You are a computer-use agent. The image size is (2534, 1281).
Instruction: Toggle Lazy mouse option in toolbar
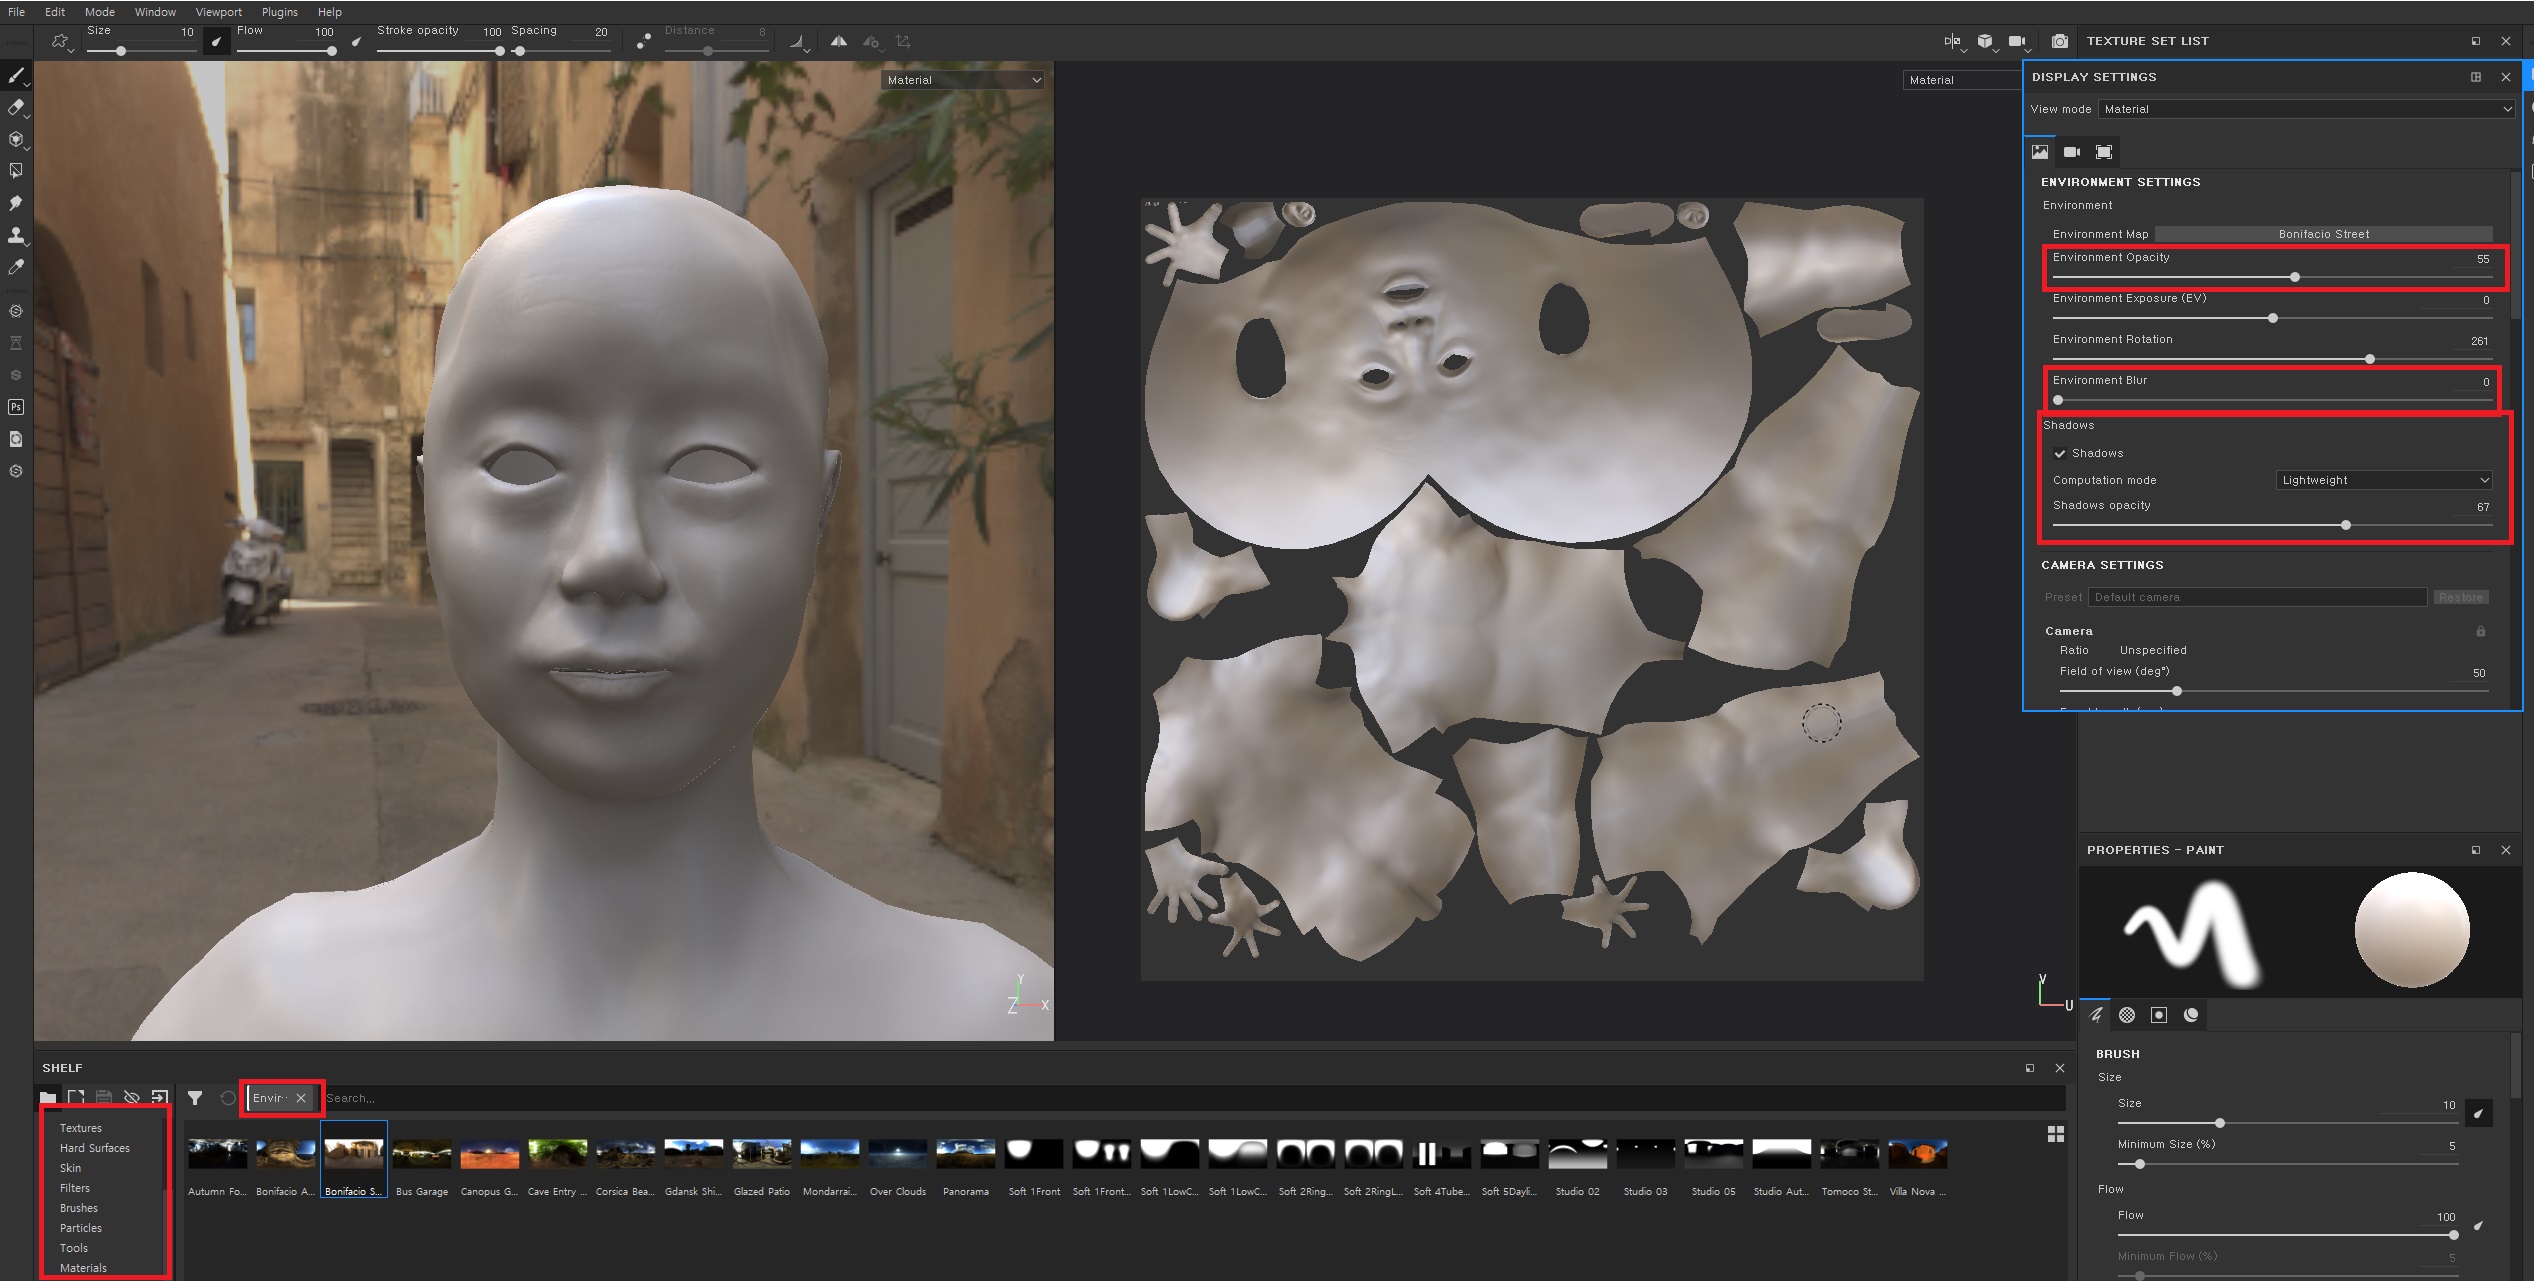(x=643, y=41)
